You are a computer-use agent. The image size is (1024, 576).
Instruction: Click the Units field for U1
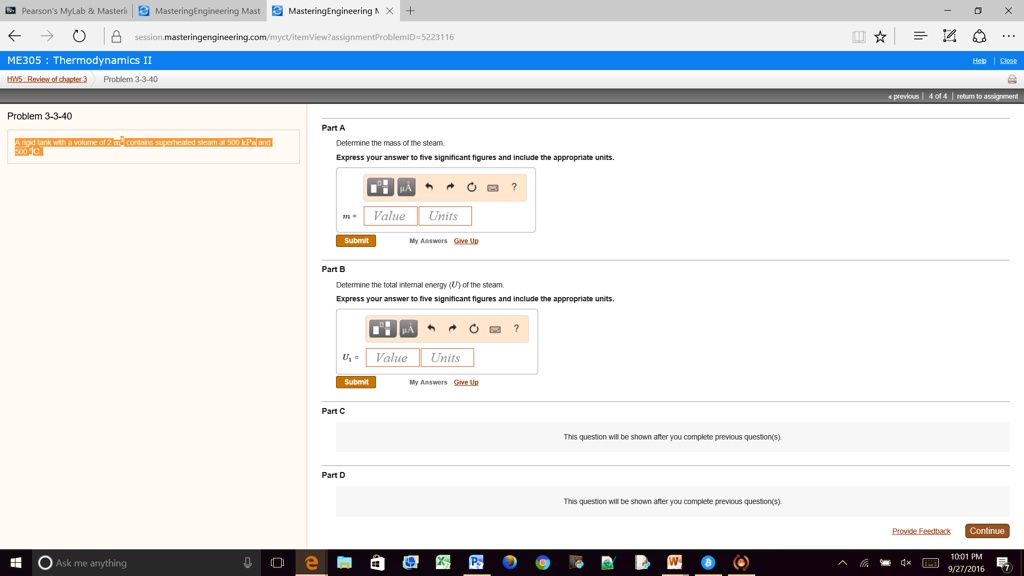pyautogui.click(x=446, y=358)
